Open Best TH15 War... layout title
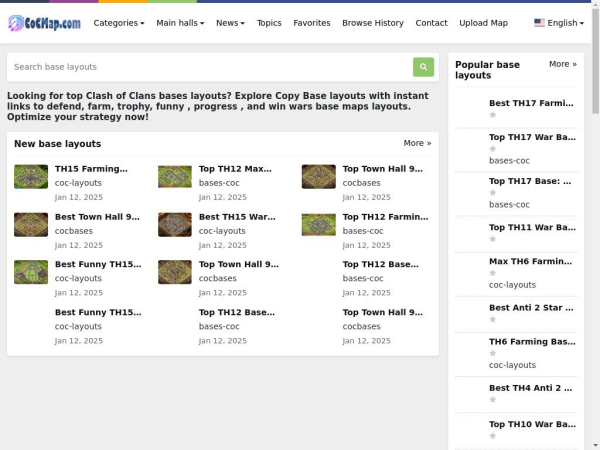 pyautogui.click(x=237, y=217)
